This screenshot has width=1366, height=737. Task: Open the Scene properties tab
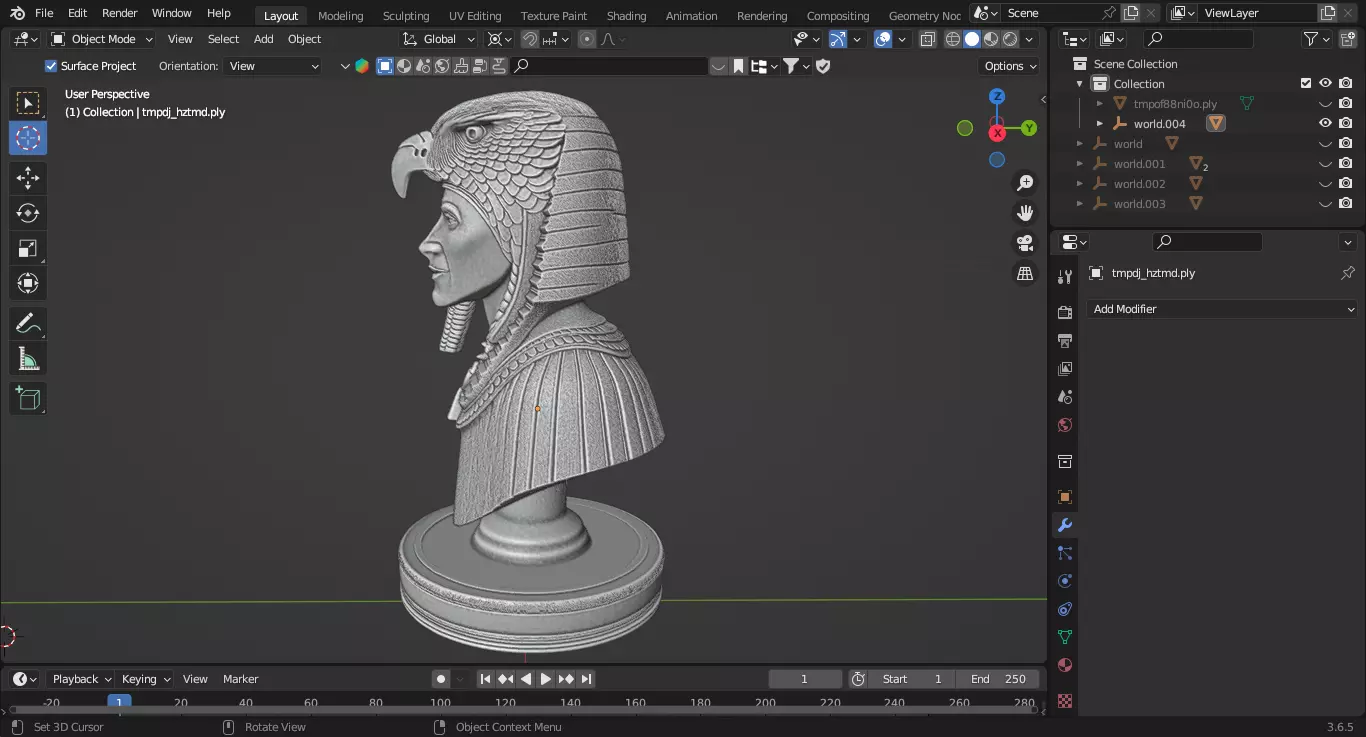[x=1065, y=397]
